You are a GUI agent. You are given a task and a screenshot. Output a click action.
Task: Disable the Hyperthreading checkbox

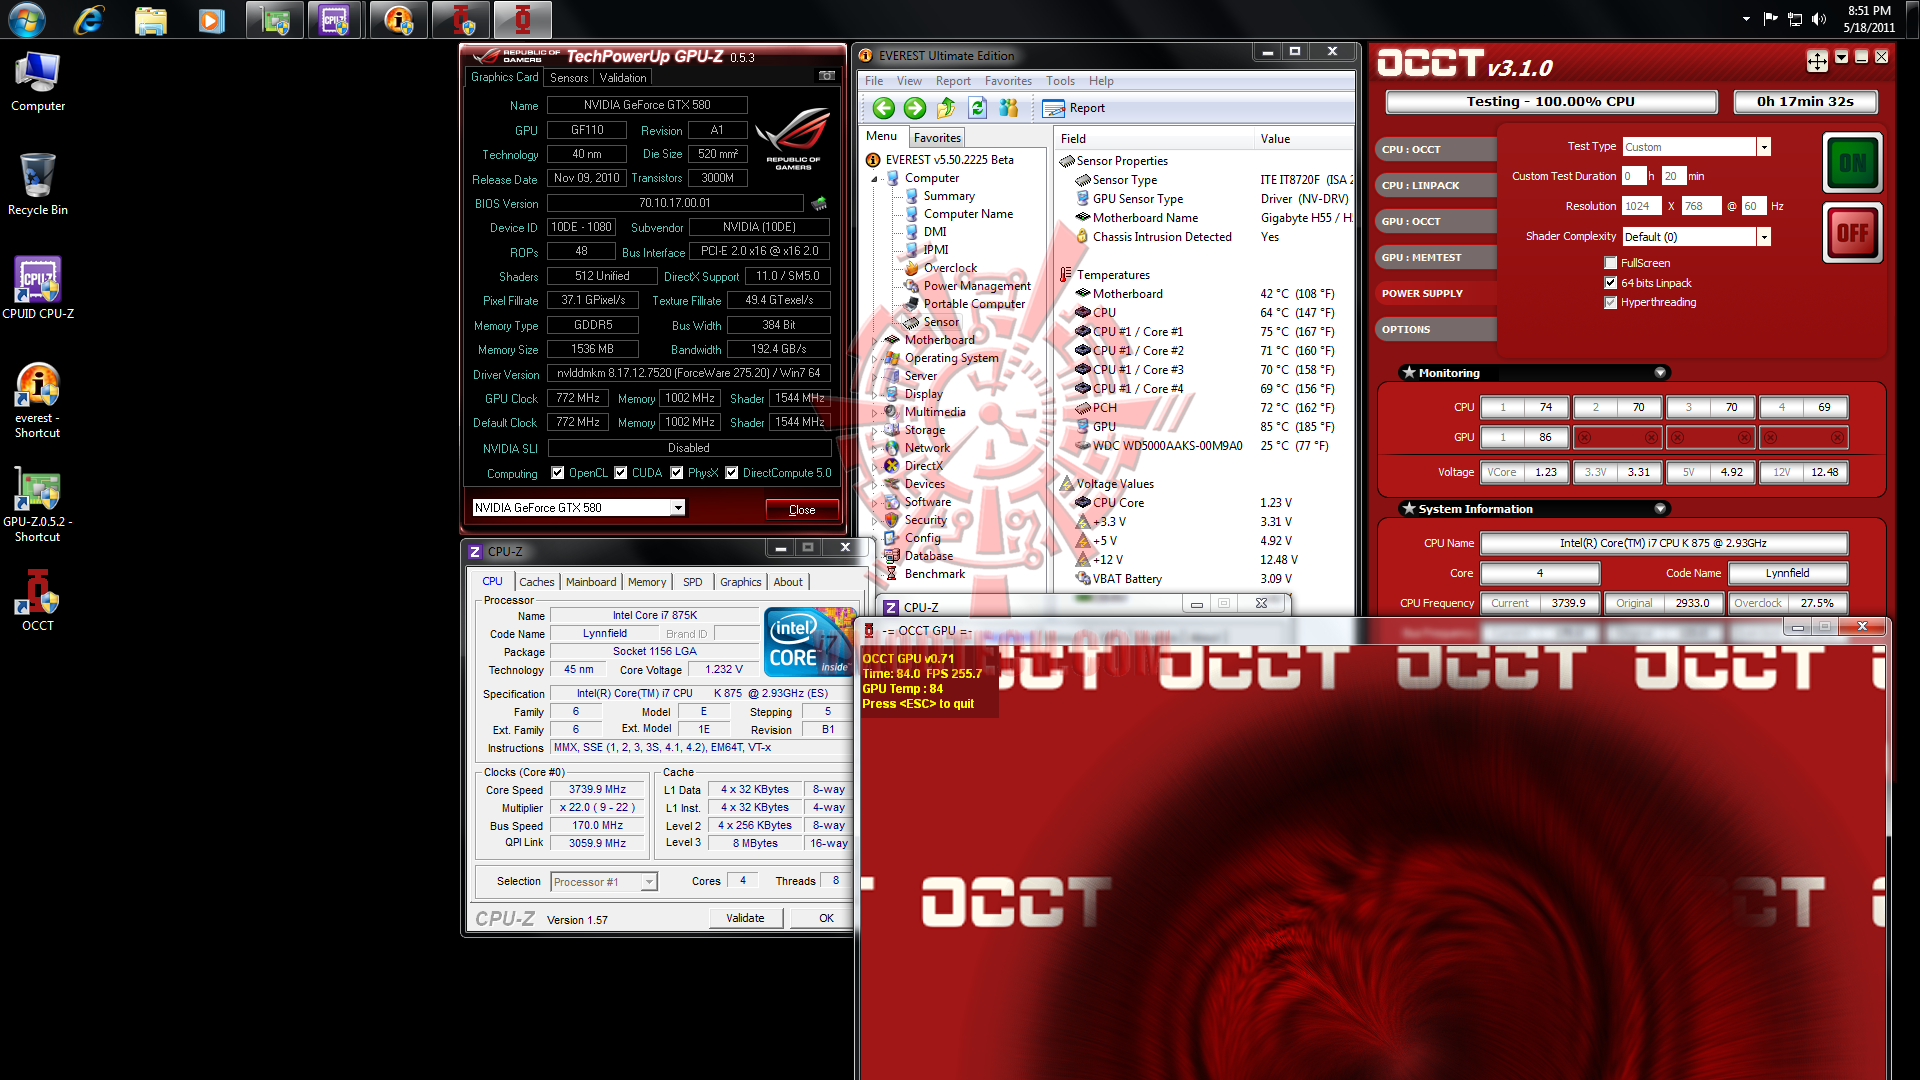coord(1610,302)
